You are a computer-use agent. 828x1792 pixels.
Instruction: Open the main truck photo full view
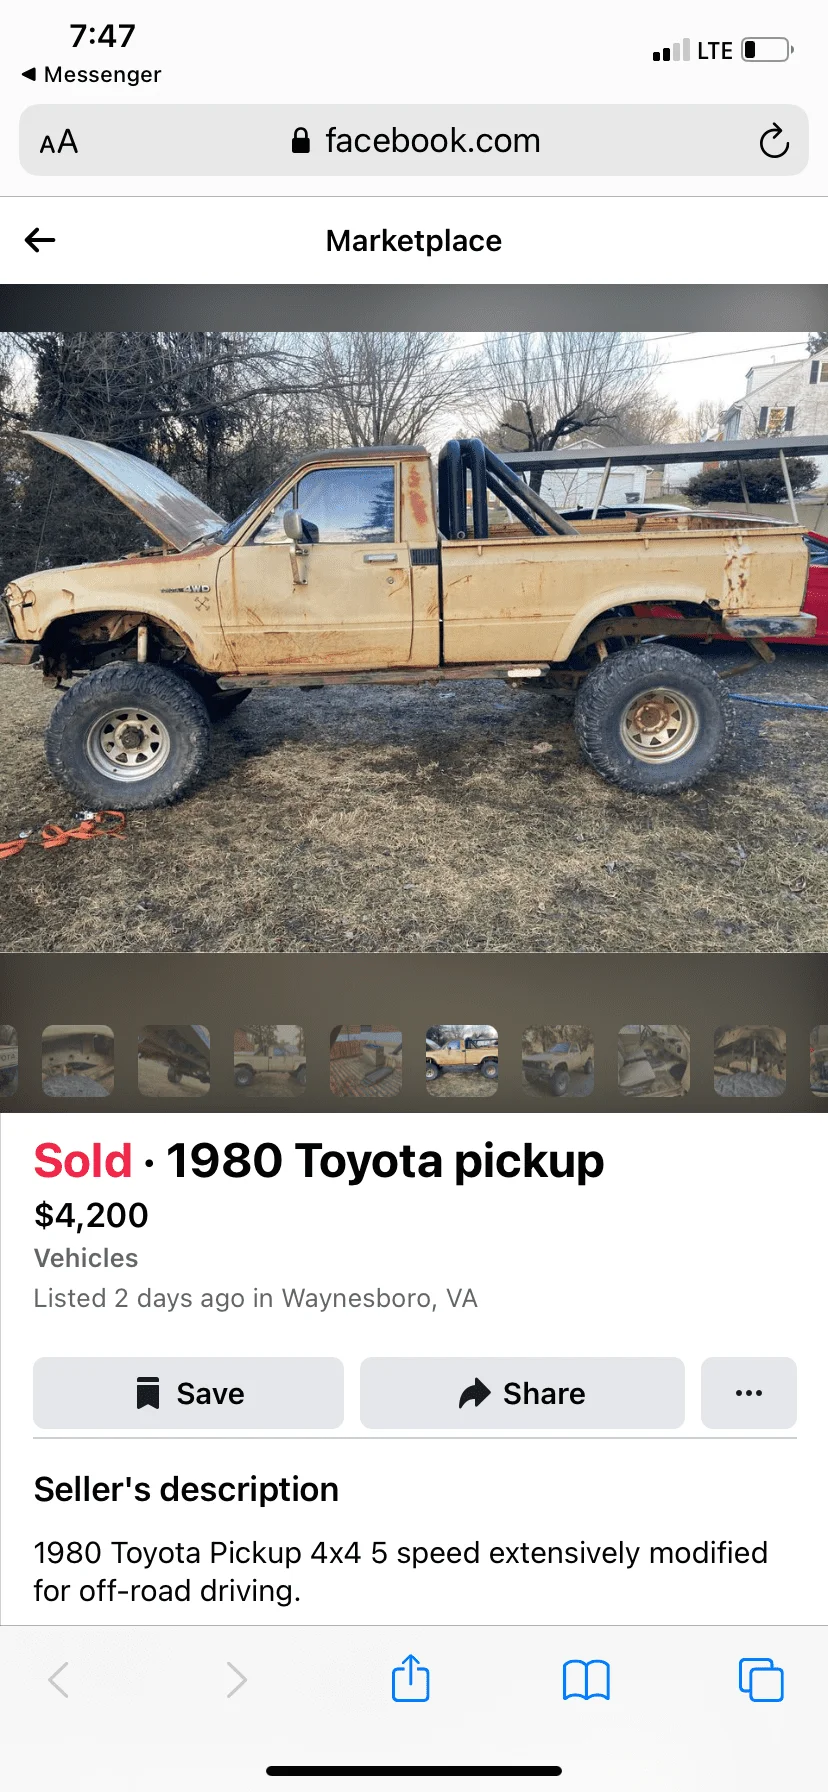[414, 641]
